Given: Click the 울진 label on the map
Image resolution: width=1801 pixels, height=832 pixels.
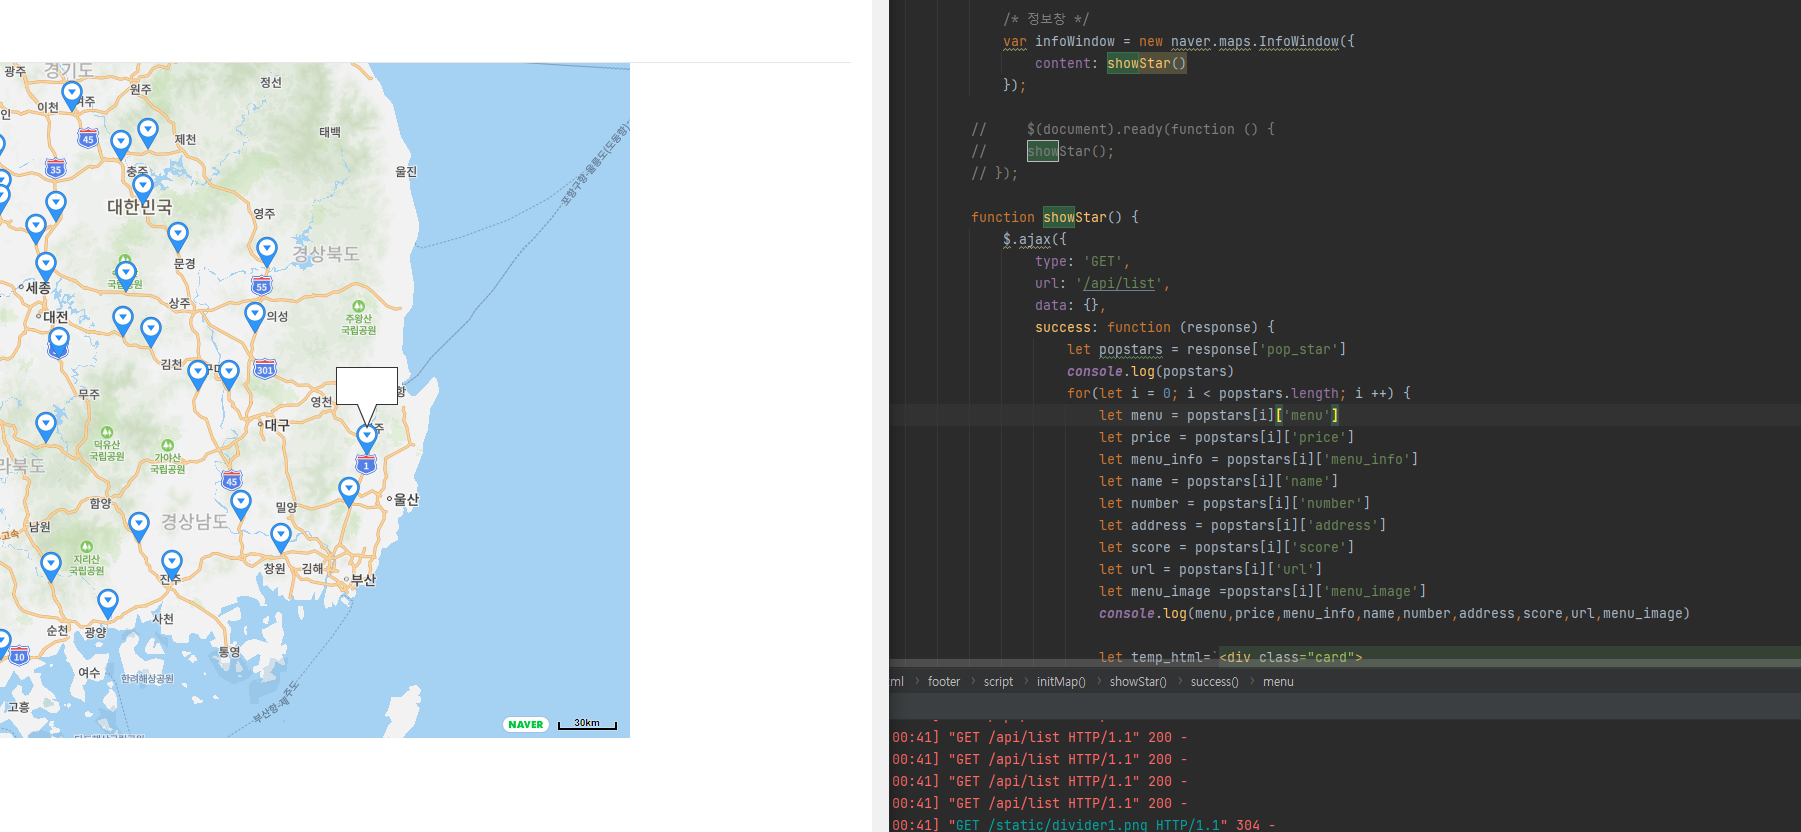Looking at the screenshot, I should tap(406, 172).
